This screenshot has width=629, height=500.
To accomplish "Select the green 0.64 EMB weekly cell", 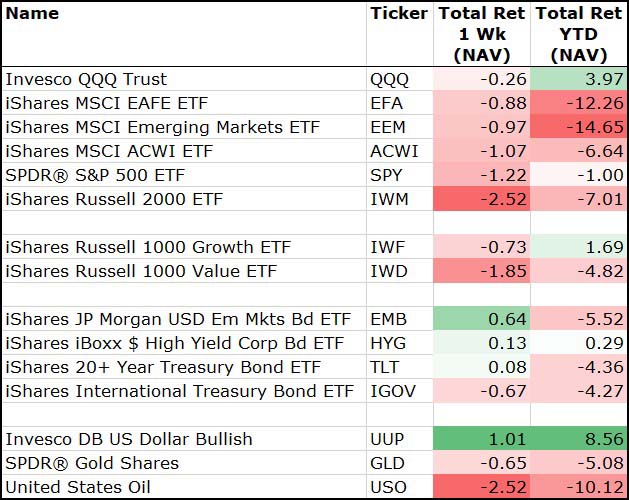I will 481,319.
